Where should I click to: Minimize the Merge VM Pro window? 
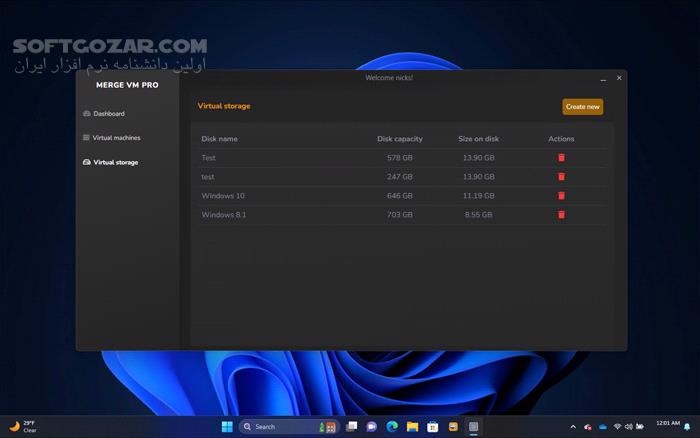[603, 79]
